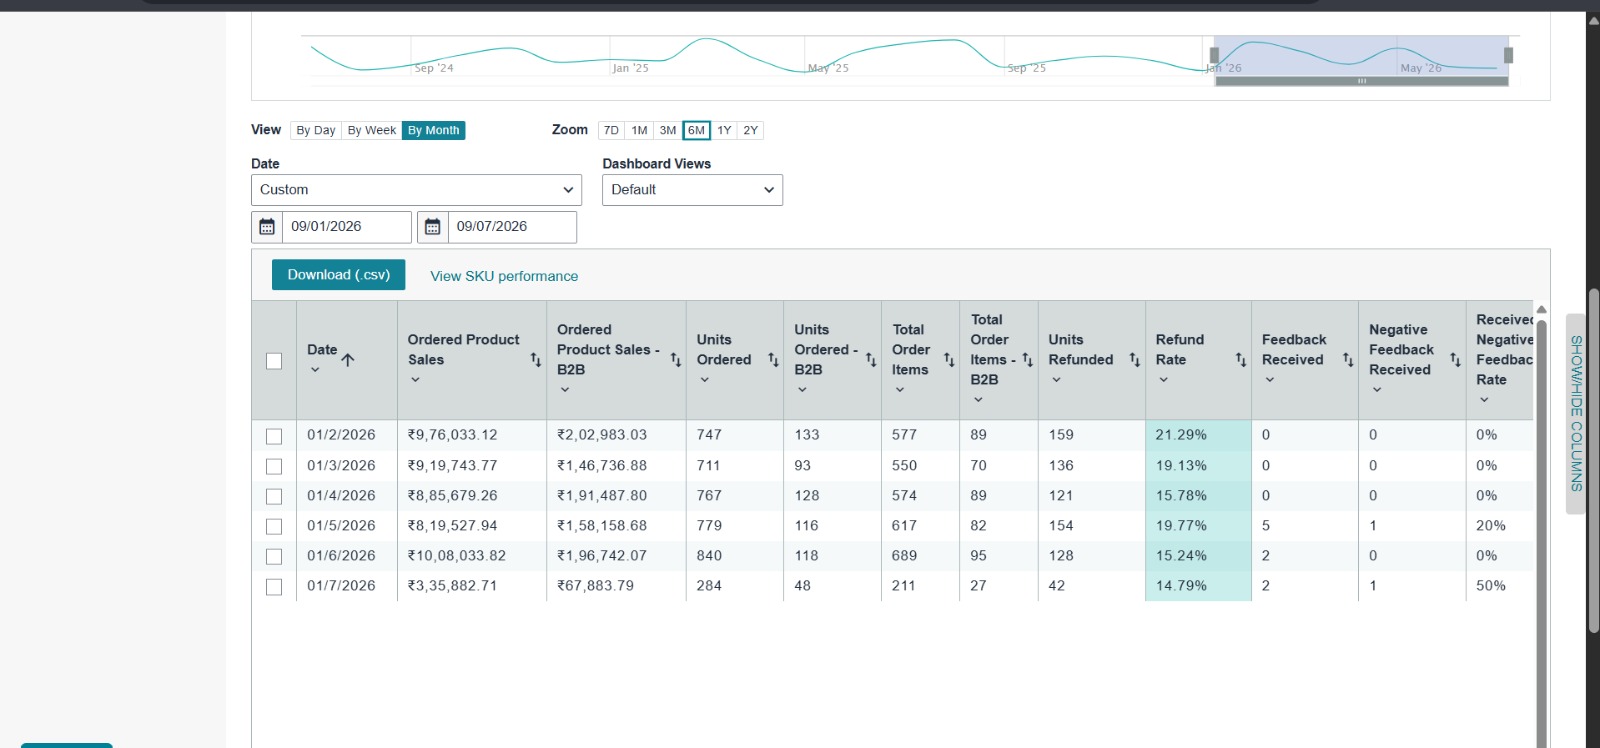1600x748 pixels.
Task: Sort Units Ordered - B2B column
Action: click(871, 360)
